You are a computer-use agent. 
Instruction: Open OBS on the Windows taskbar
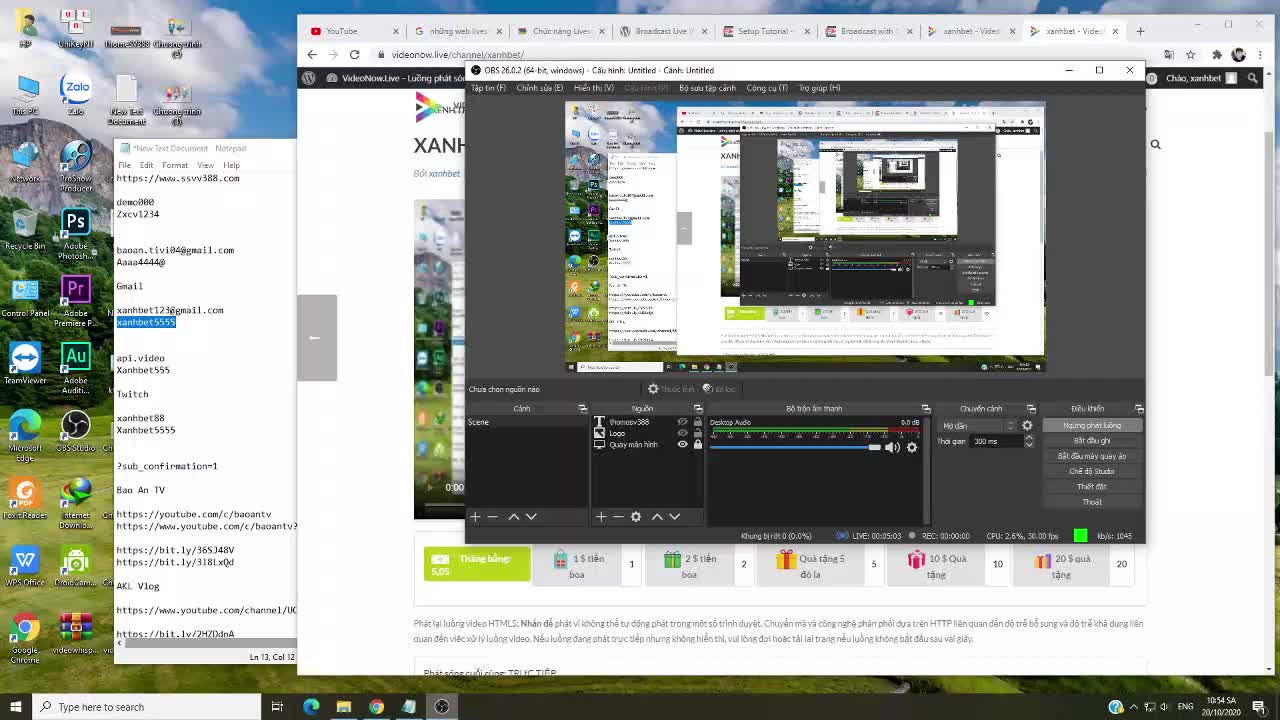click(441, 707)
